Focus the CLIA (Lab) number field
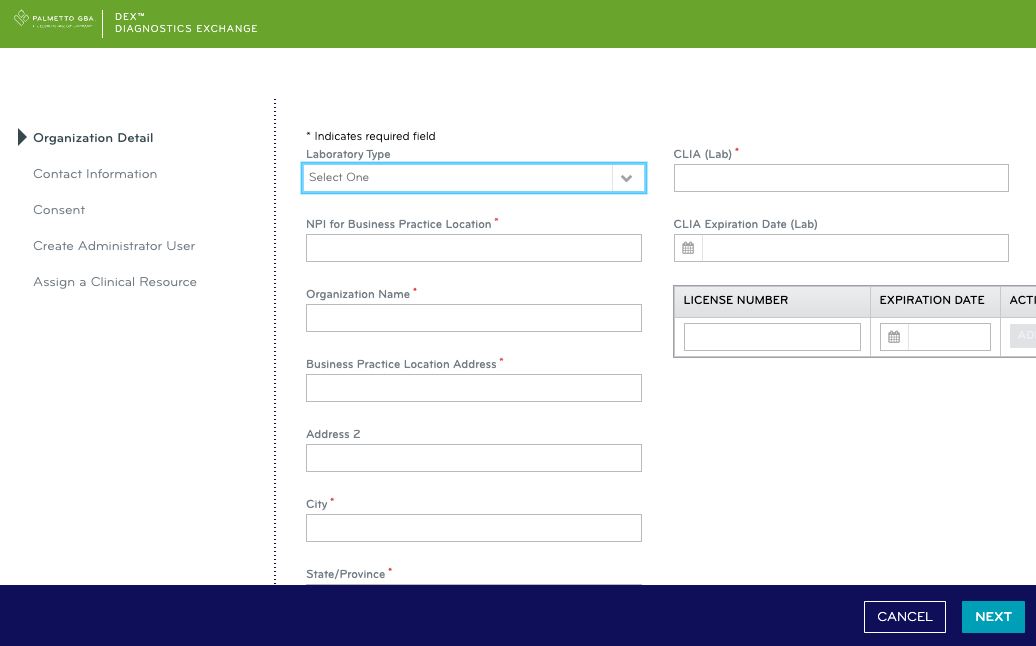 click(841, 178)
